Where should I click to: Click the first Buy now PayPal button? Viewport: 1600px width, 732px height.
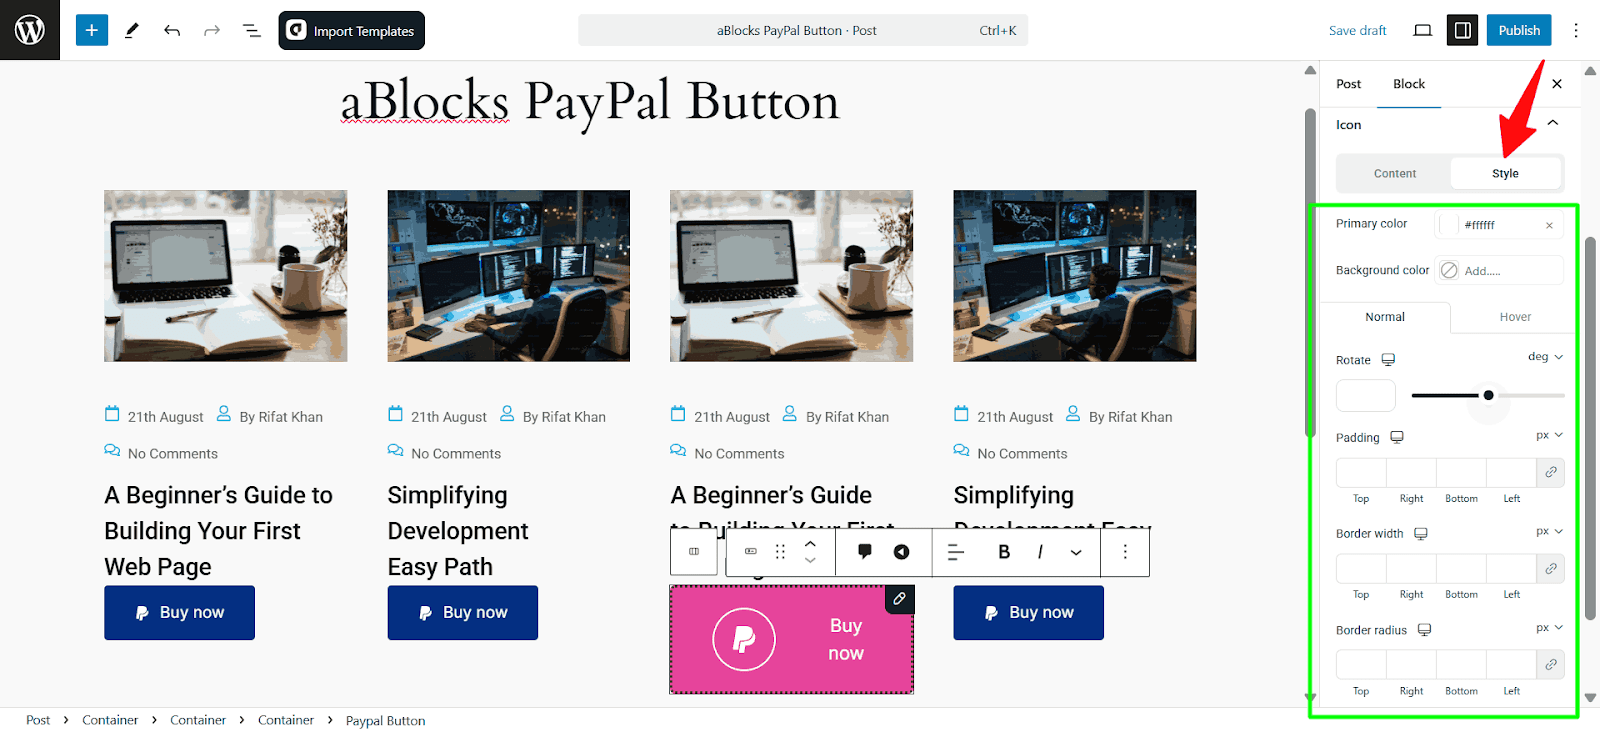180,612
